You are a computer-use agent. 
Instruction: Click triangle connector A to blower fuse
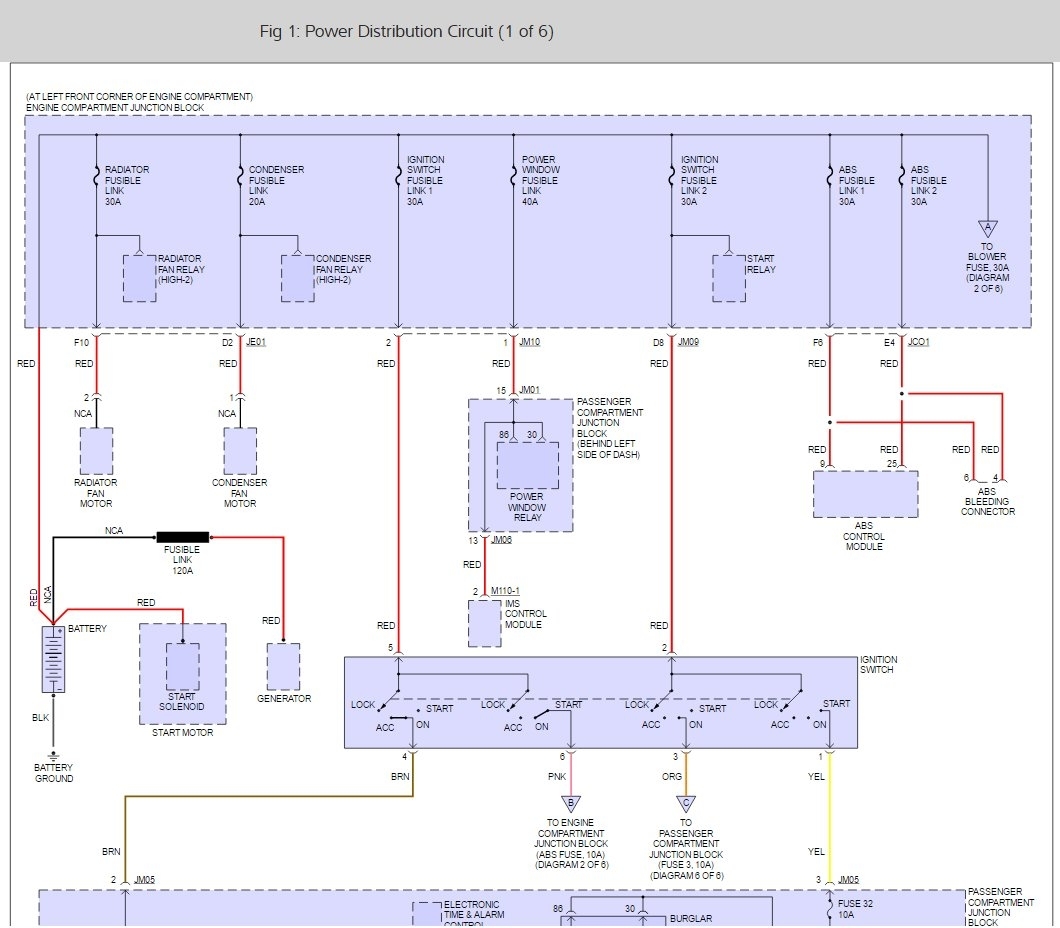(x=988, y=229)
